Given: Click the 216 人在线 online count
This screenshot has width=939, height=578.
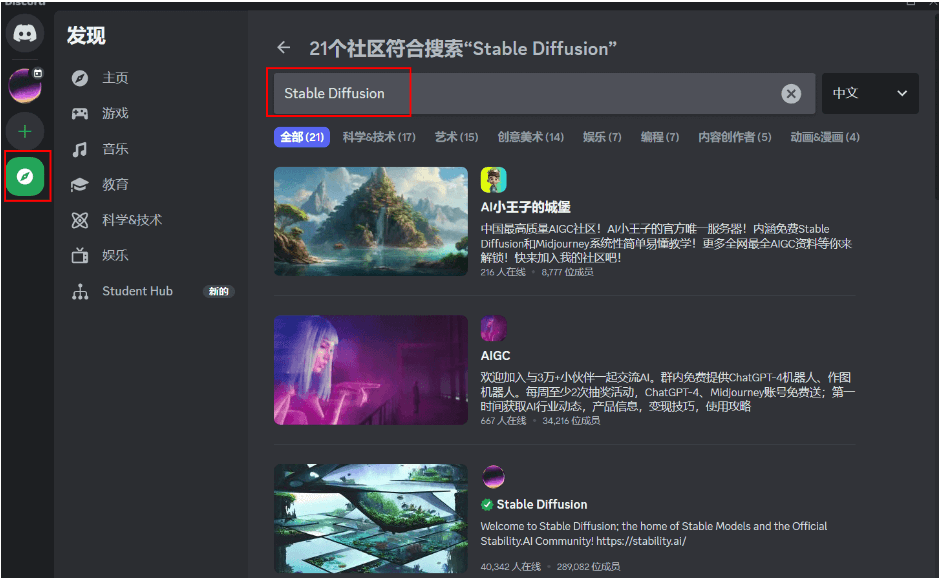Looking at the screenshot, I should (x=503, y=272).
